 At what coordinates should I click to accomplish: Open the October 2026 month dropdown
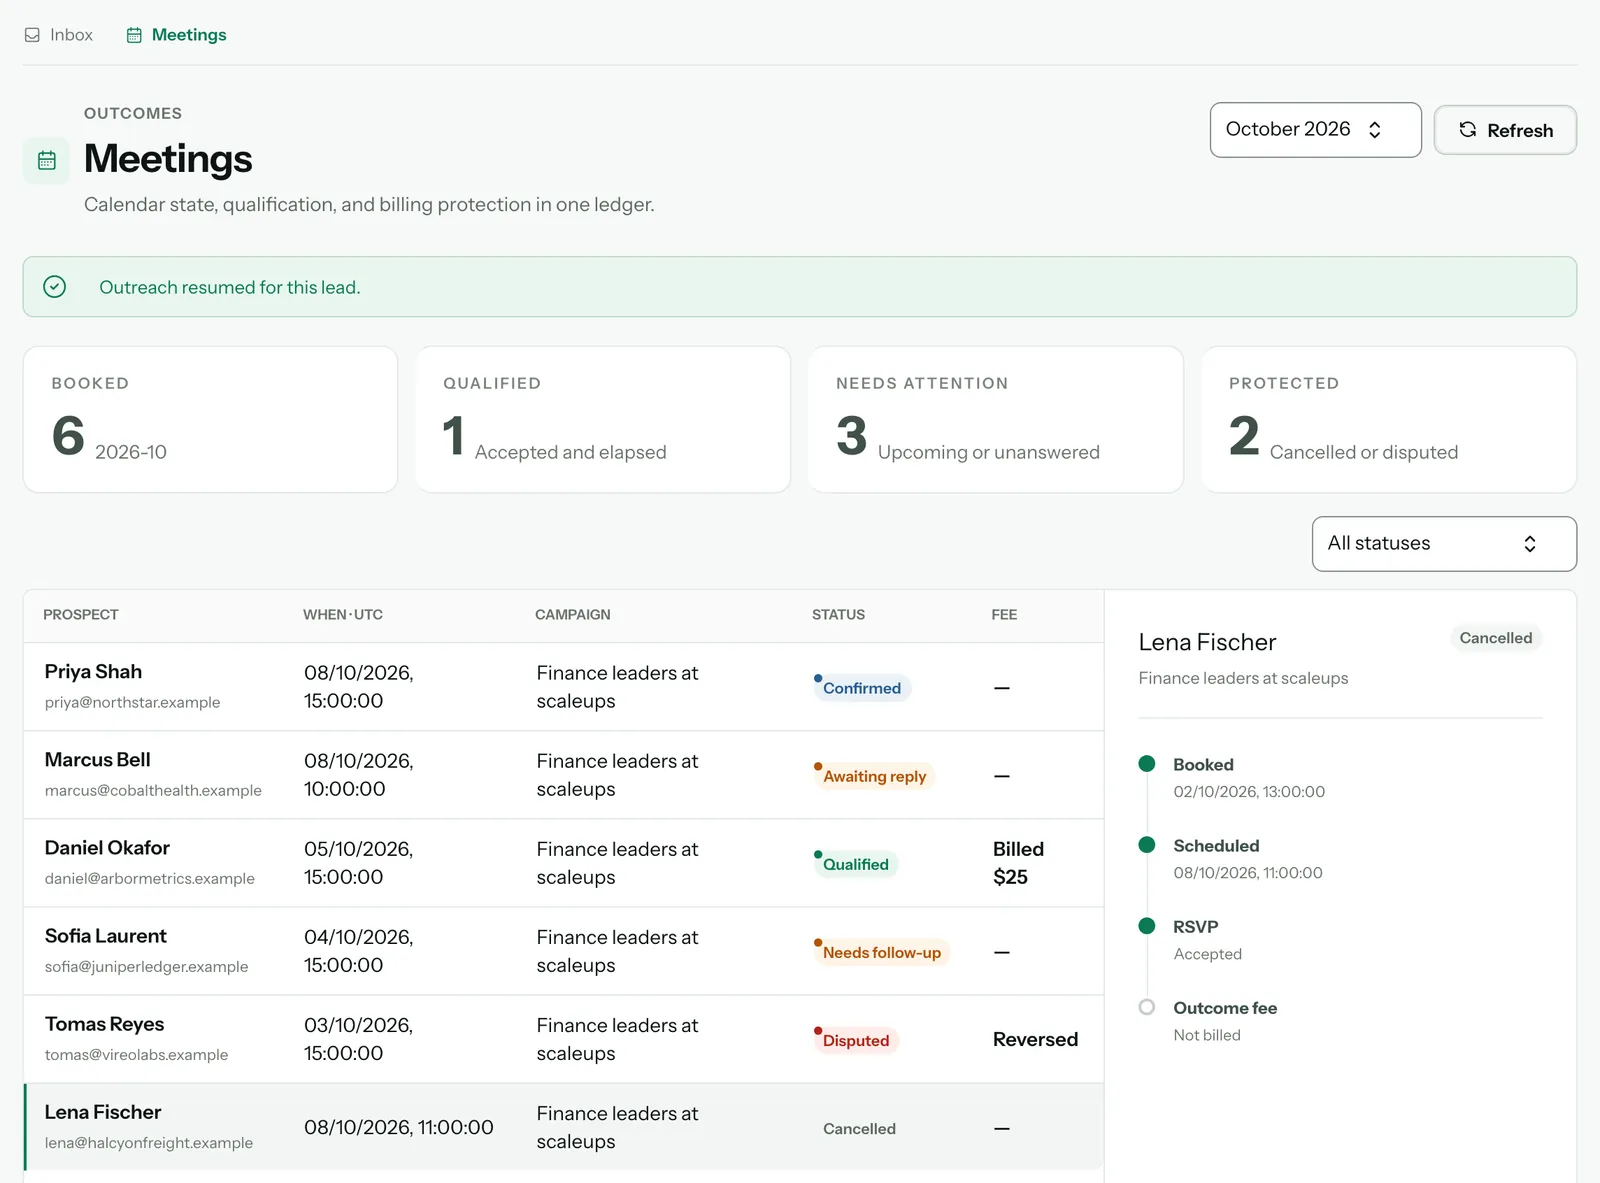(x=1315, y=130)
